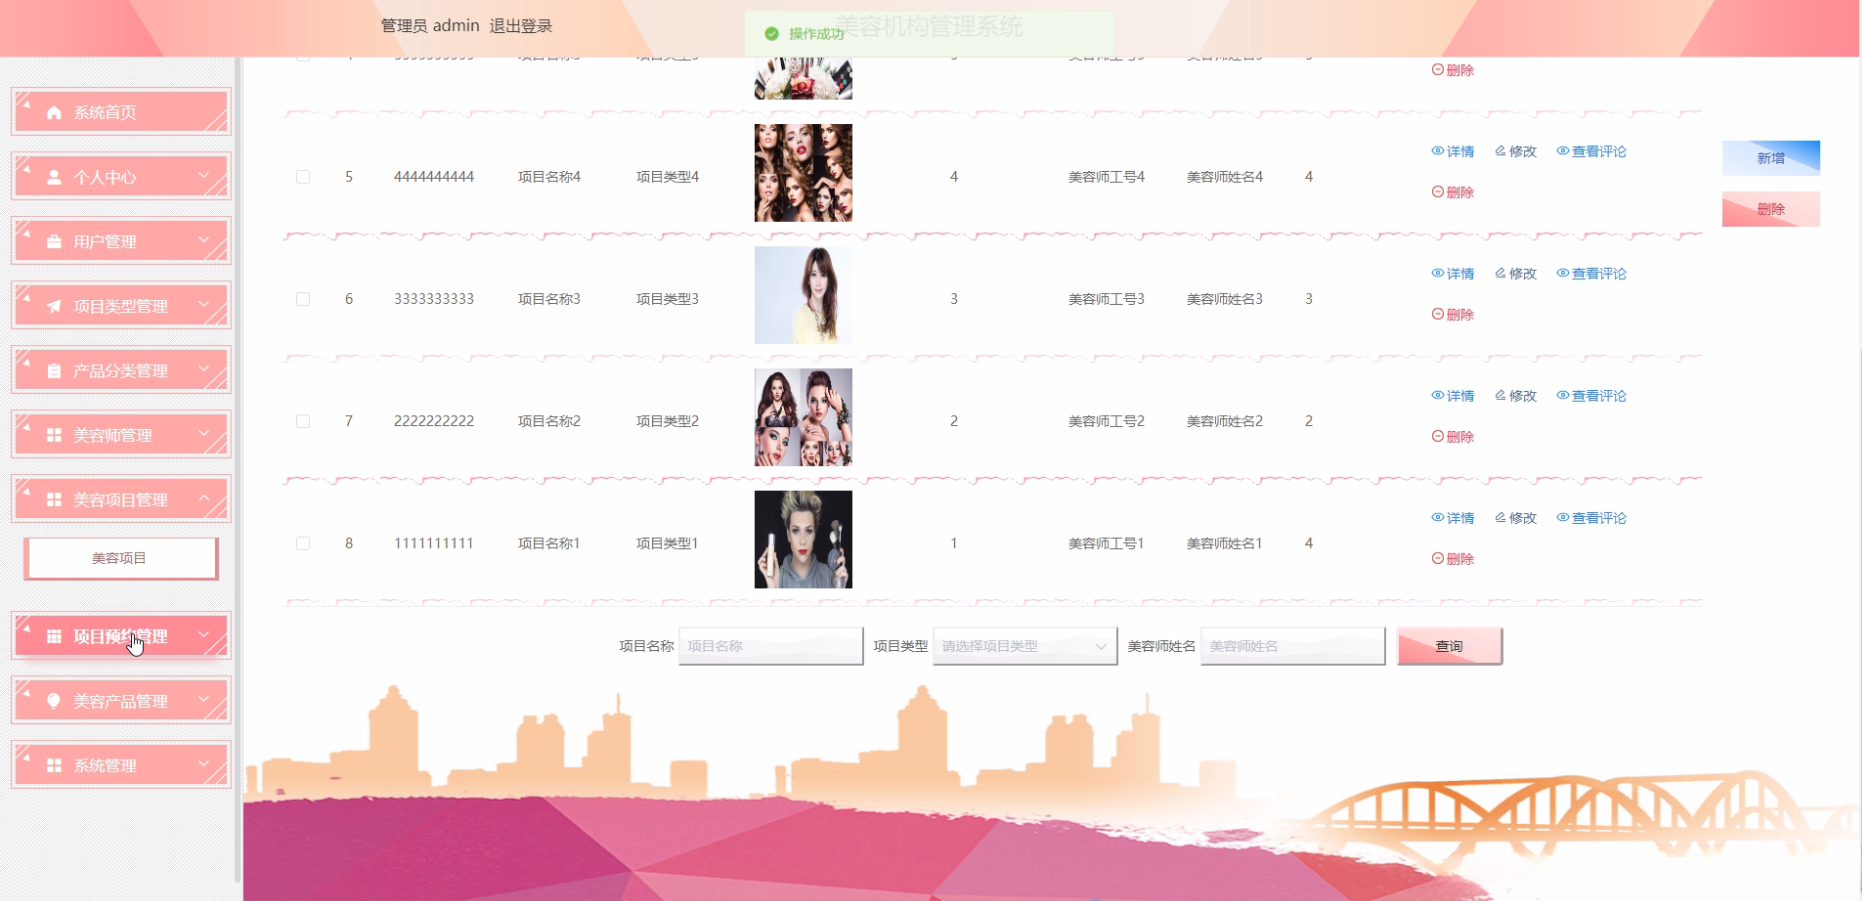Click the clipboard icon of 产品分类管理
Image resolution: width=1862 pixels, height=901 pixels.
click(x=54, y=371)
